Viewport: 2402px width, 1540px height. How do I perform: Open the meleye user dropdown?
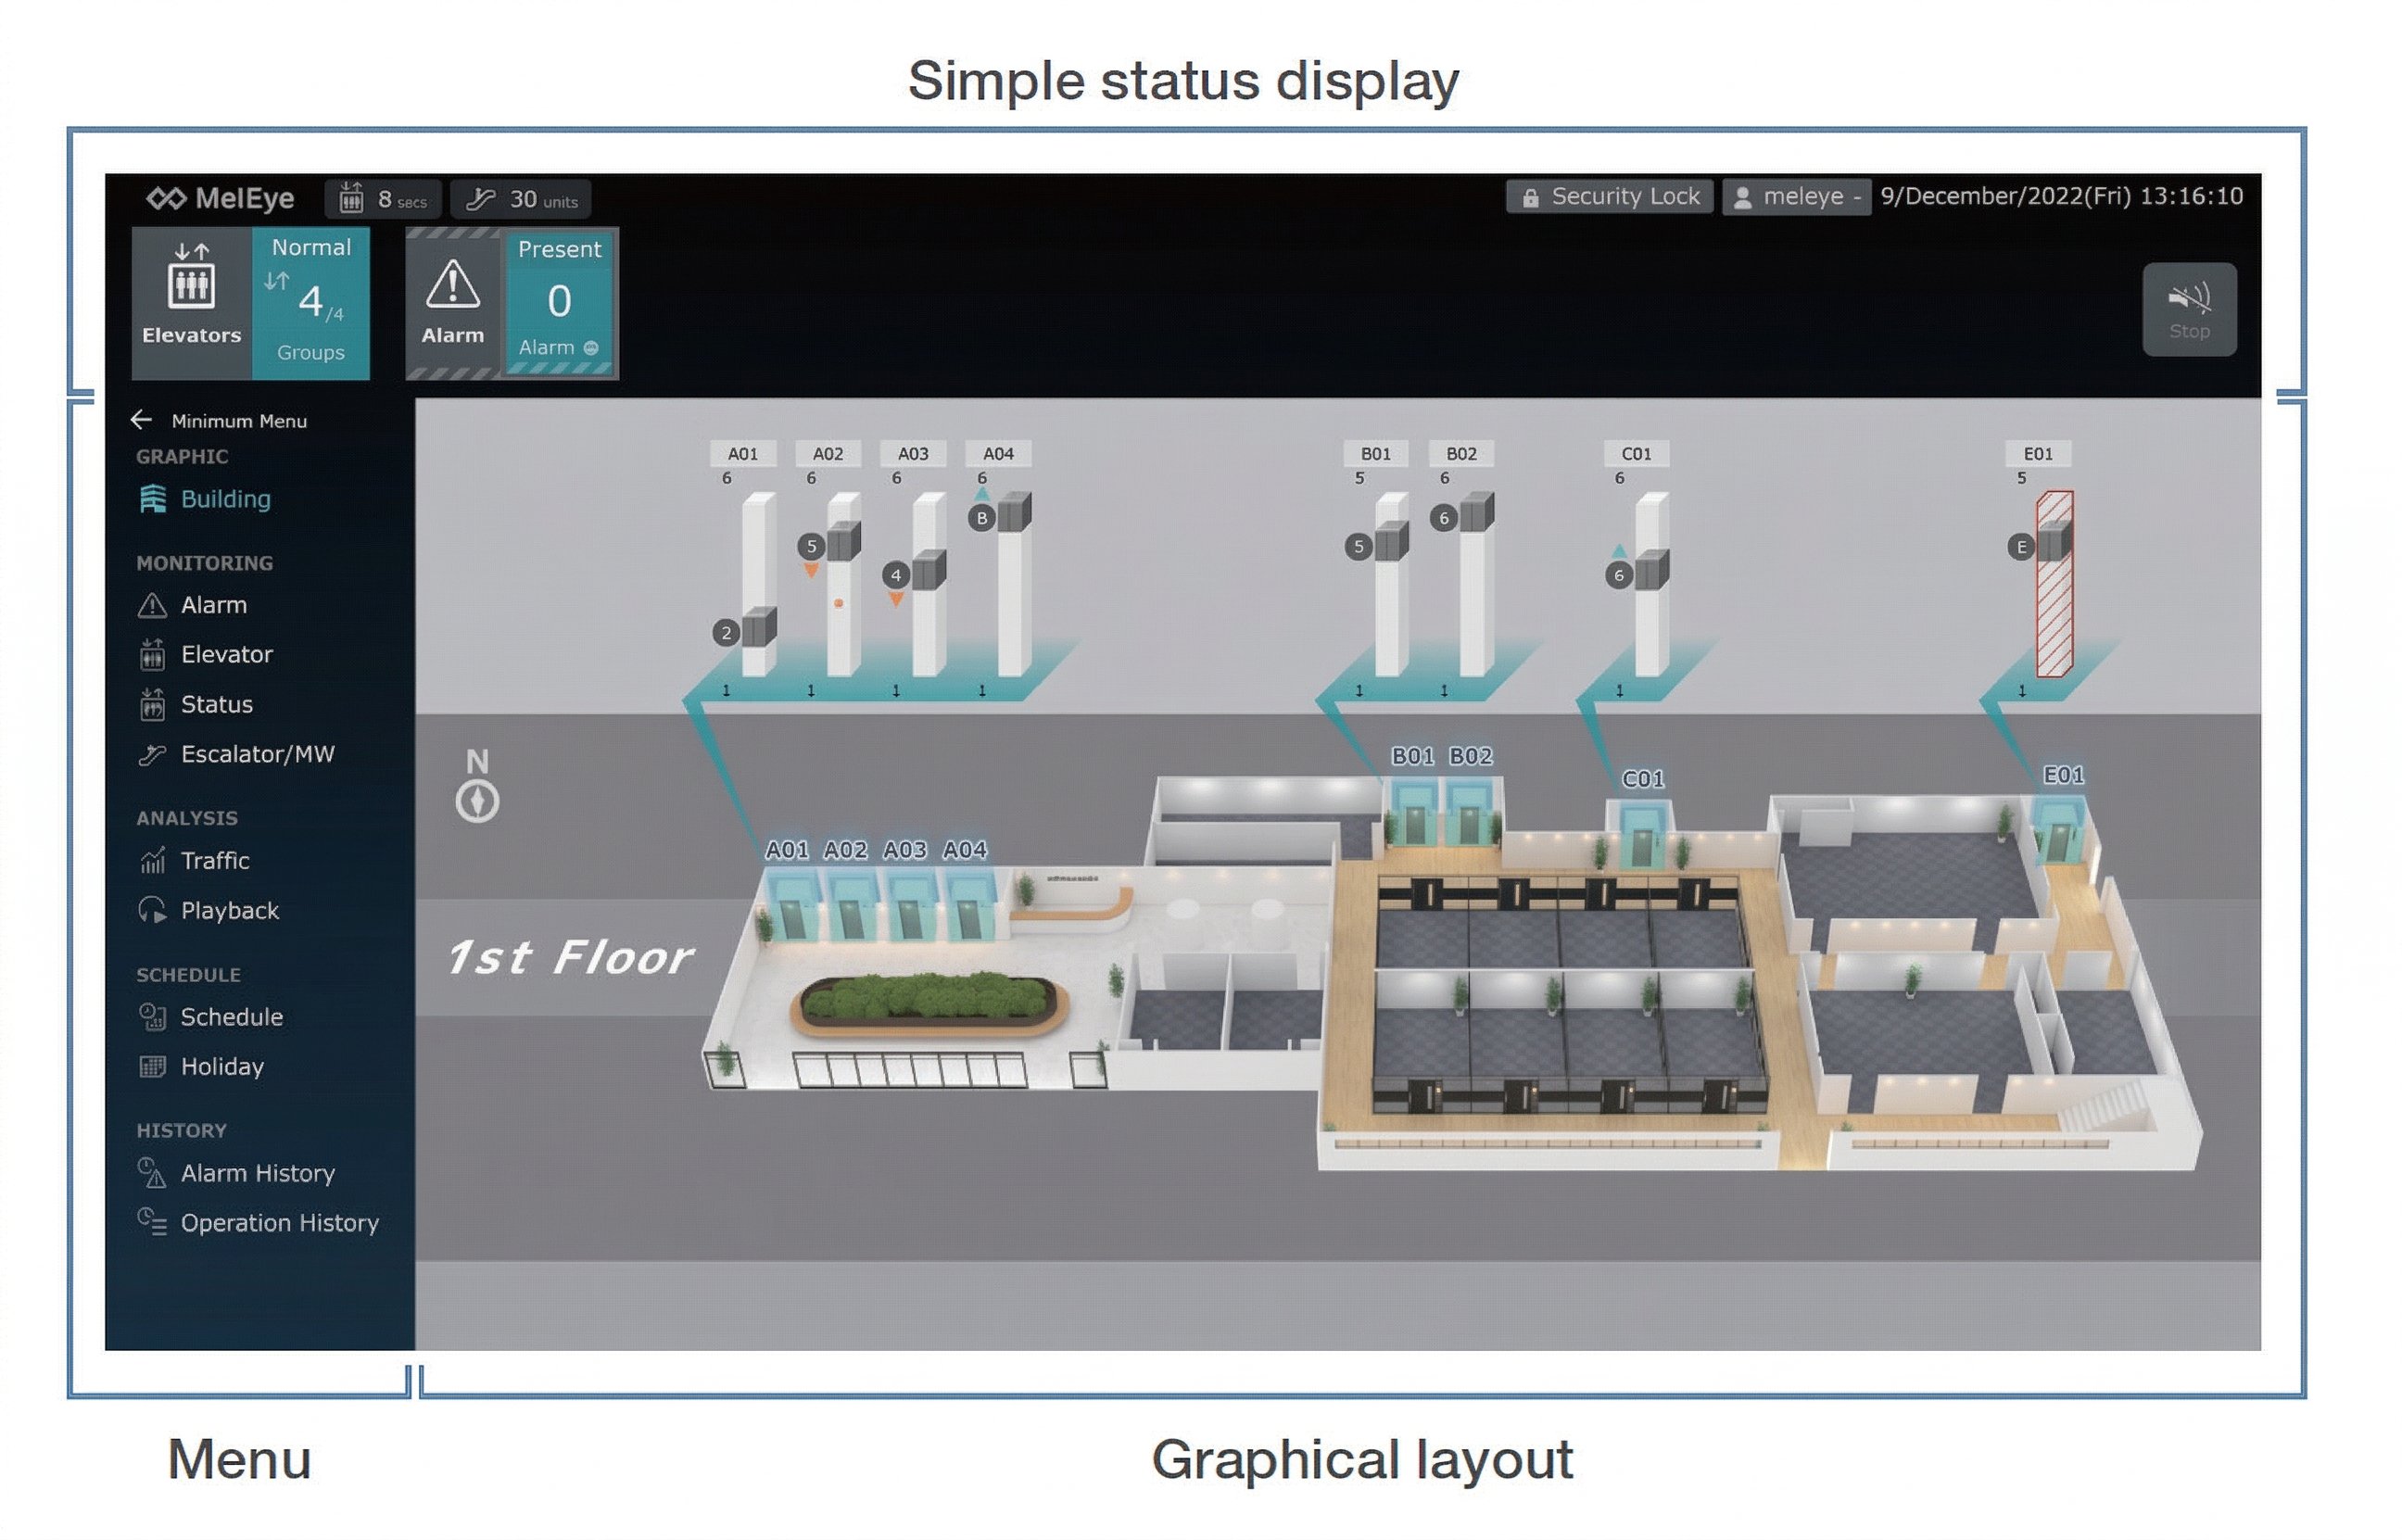click(x=1796, y=196)
